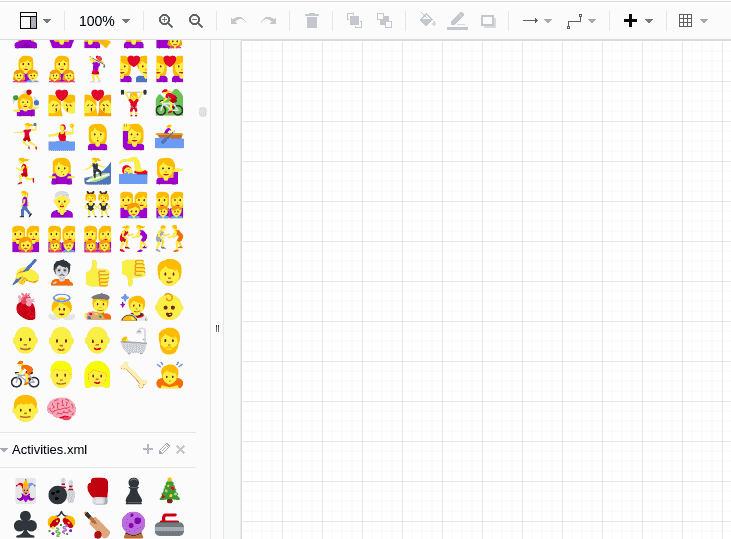Open the plus insert dropdown
Image resolution: width=731 pixels, height=539 pixels.
pyautogui.click(x=638, y=21)
